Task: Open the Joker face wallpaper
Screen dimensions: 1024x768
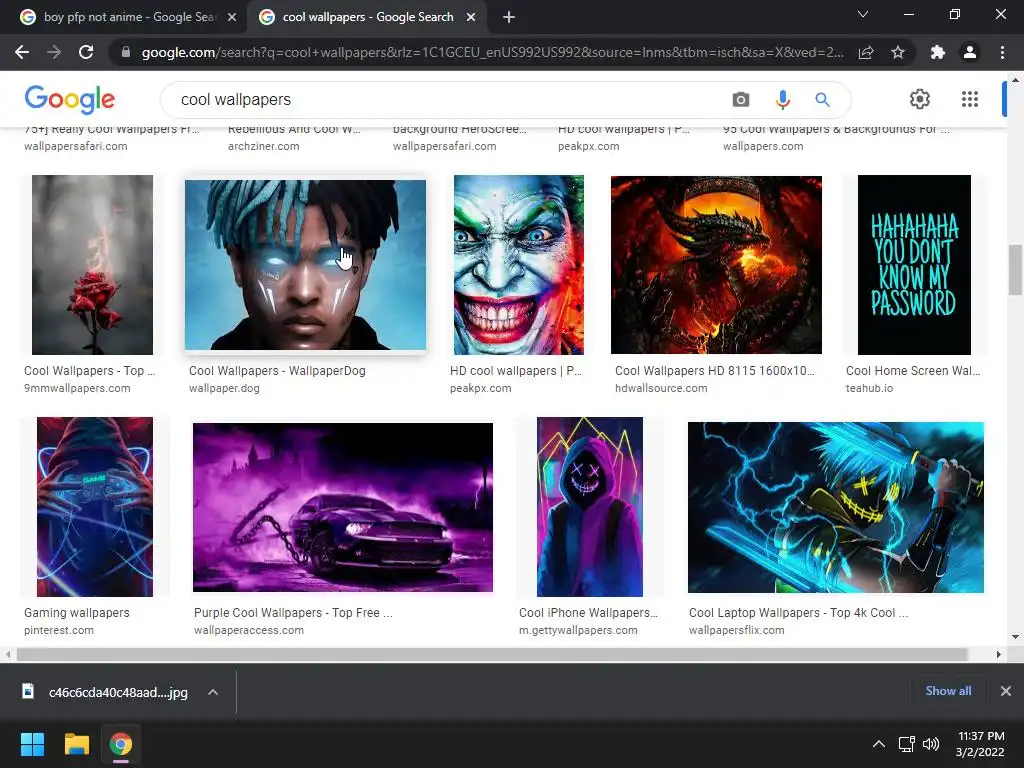Action: tap(519, 264)
